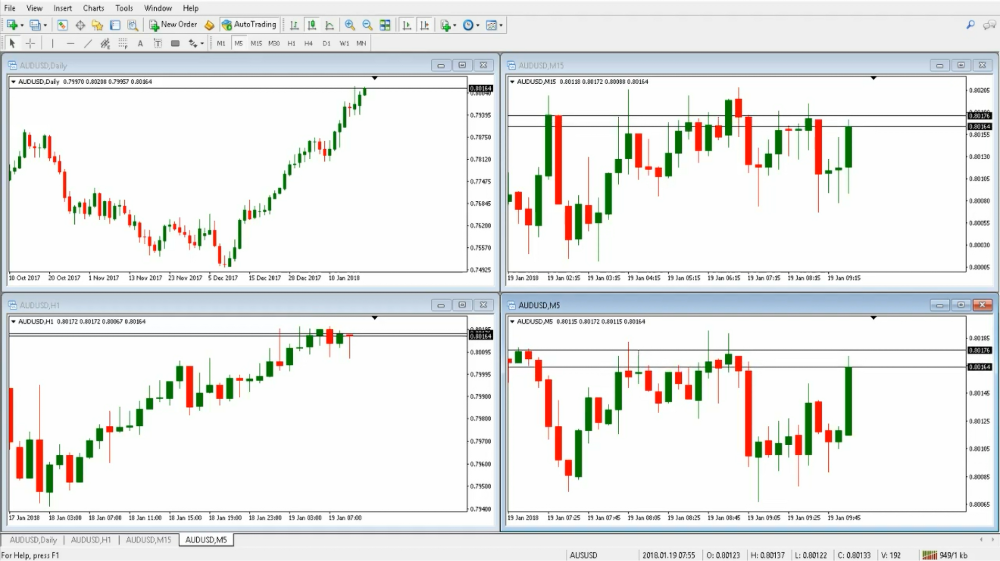Switch chart to Candlesticks type
This screenshot has height=561, width=1000.
[x=312, y=25]
